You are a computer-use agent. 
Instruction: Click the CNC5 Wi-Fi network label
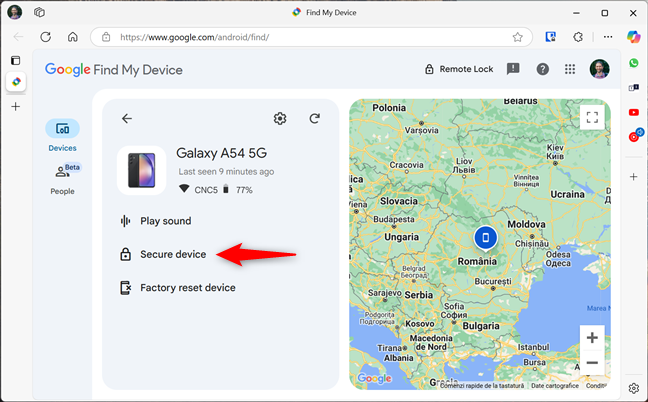(x=206, y=190)
